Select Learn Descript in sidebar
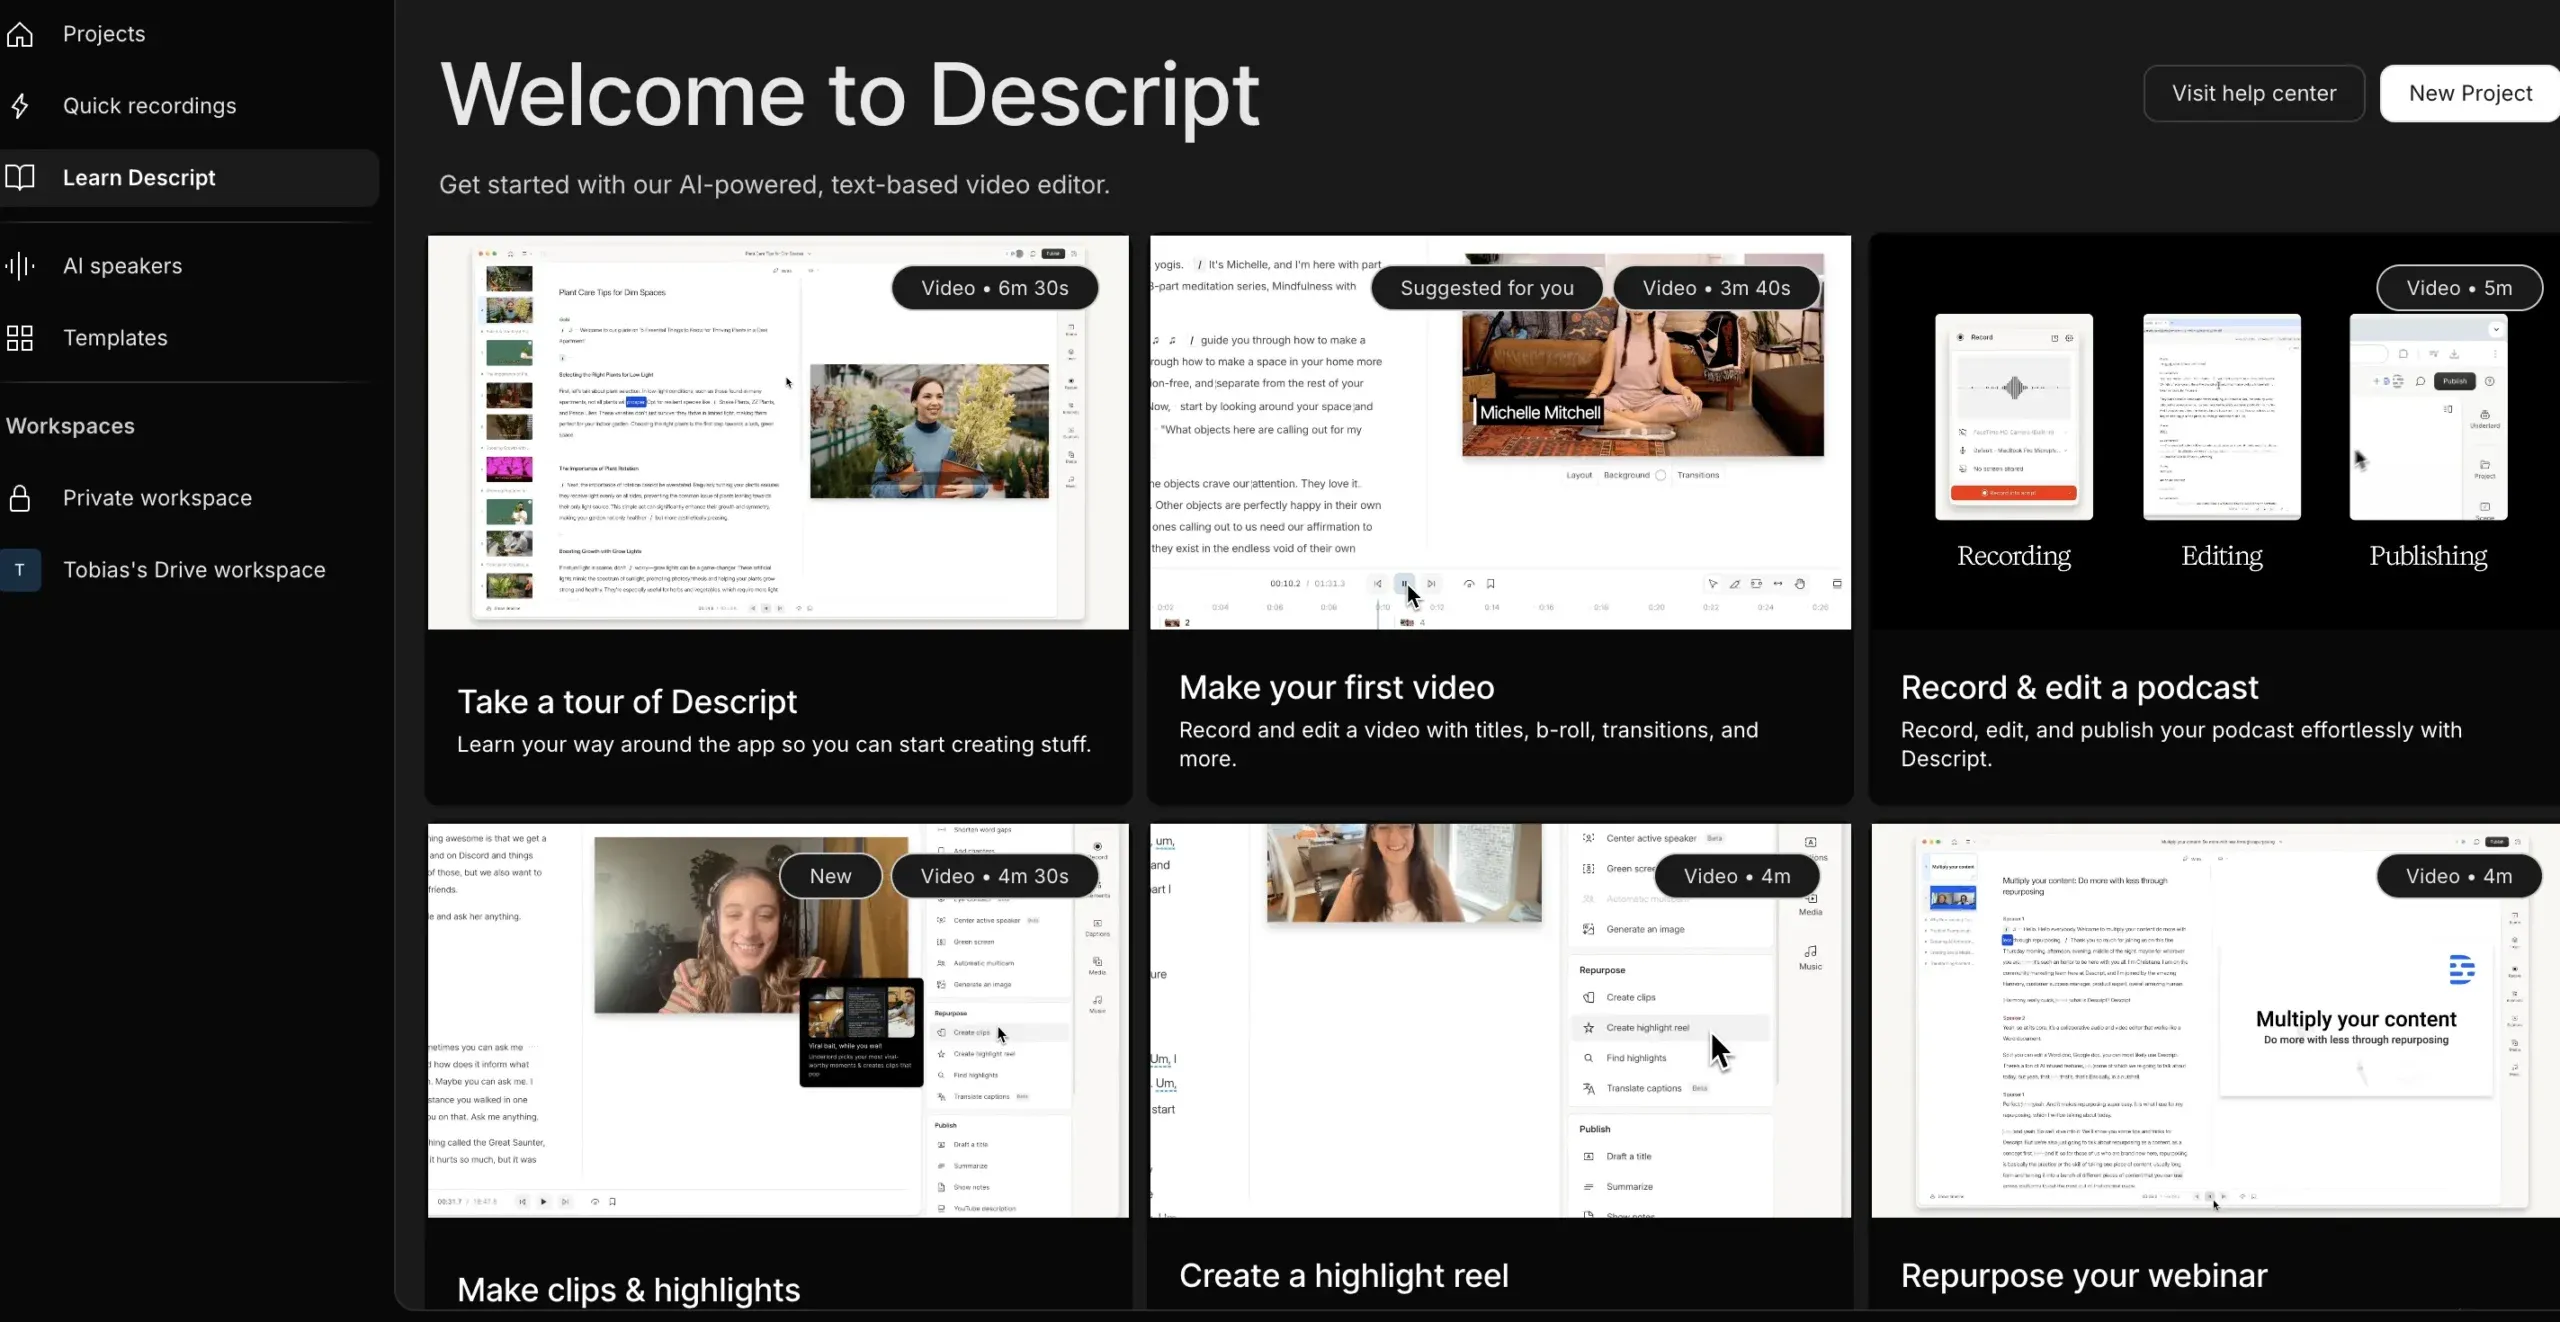Screen dimensions: 2560x1322 [x=188, y=178]
